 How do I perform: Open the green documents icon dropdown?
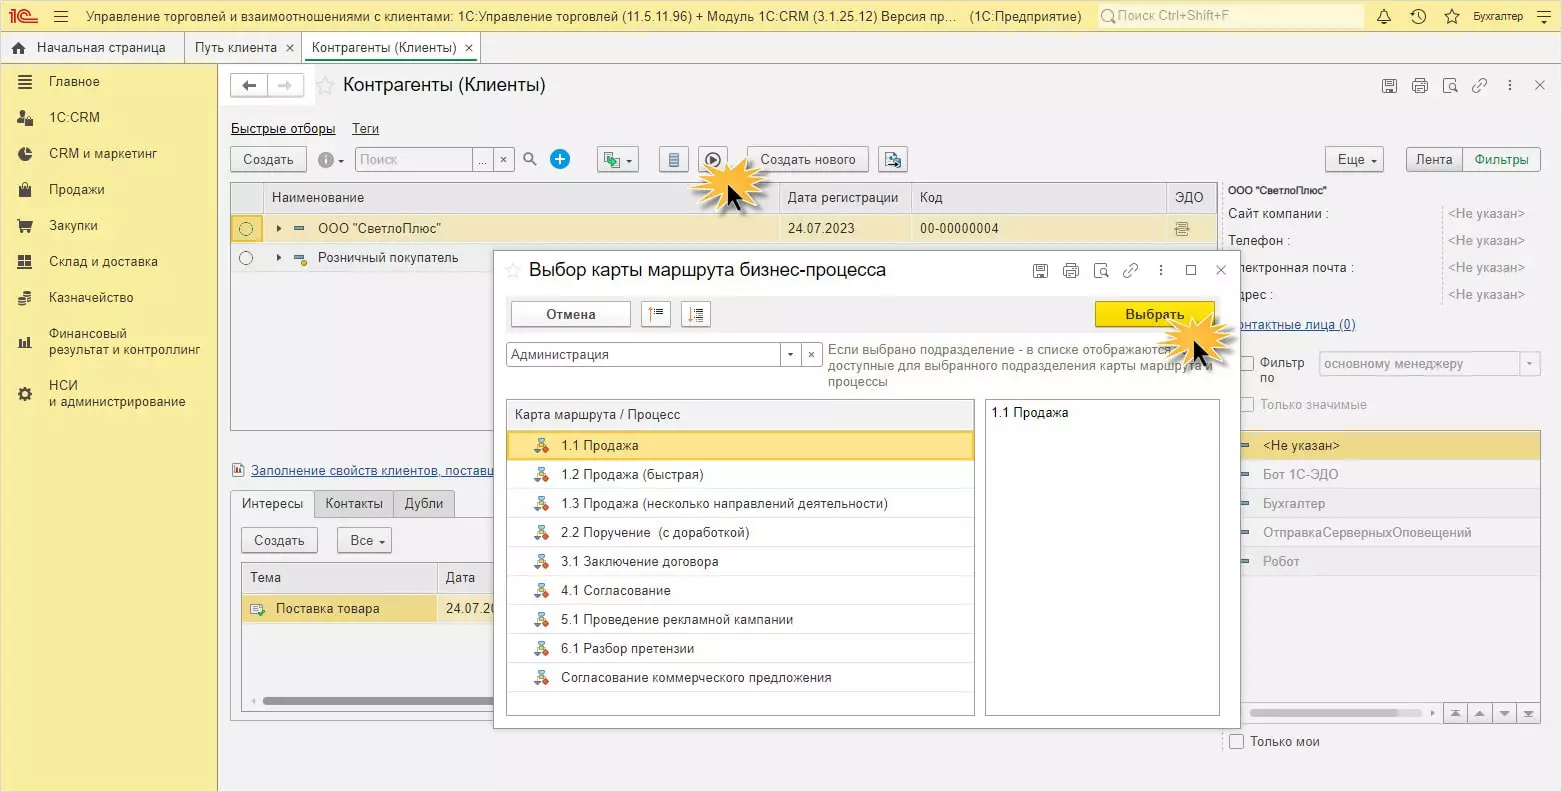click(x=617, y=159)
